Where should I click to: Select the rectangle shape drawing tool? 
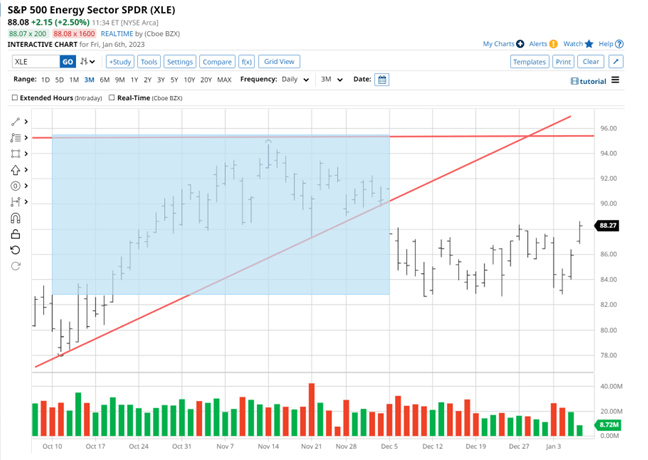pos(15,154)
